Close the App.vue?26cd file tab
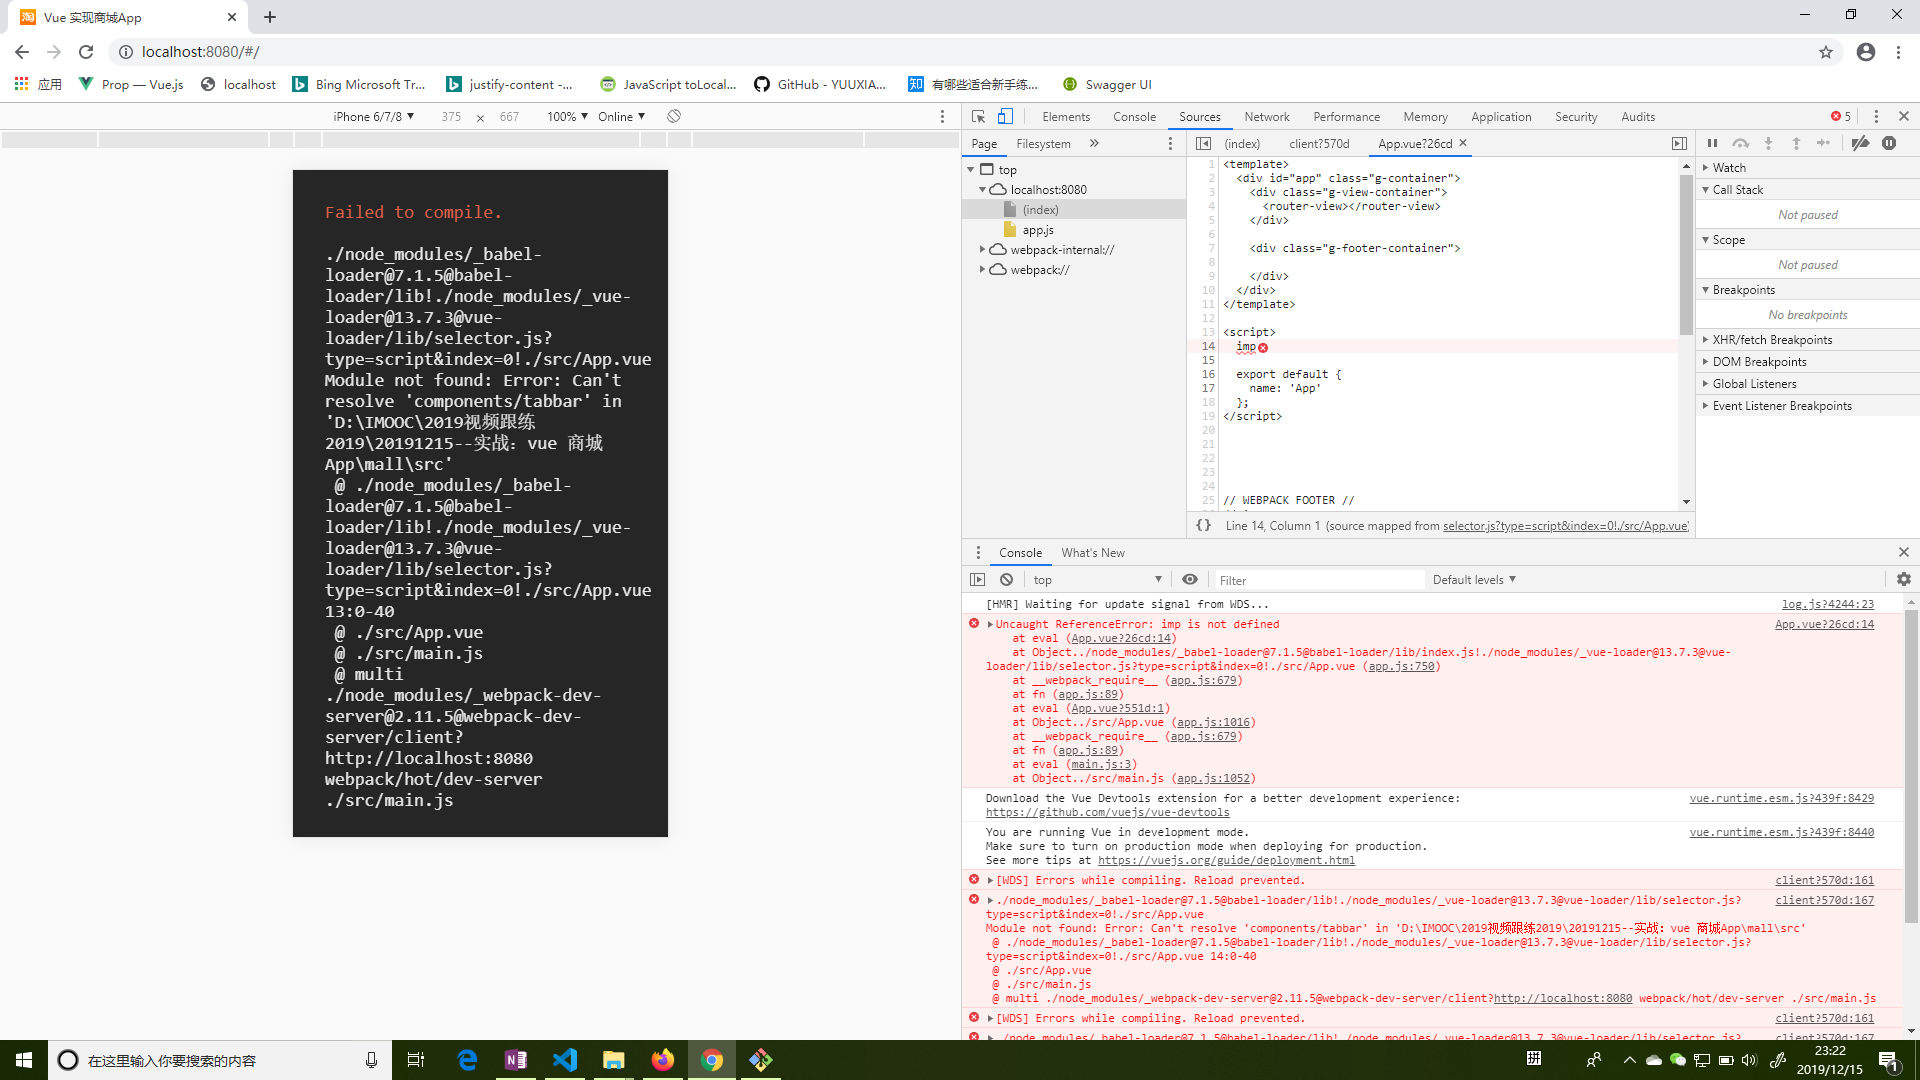This screenshot has width=1920, height=1080. pos(1463,143)
